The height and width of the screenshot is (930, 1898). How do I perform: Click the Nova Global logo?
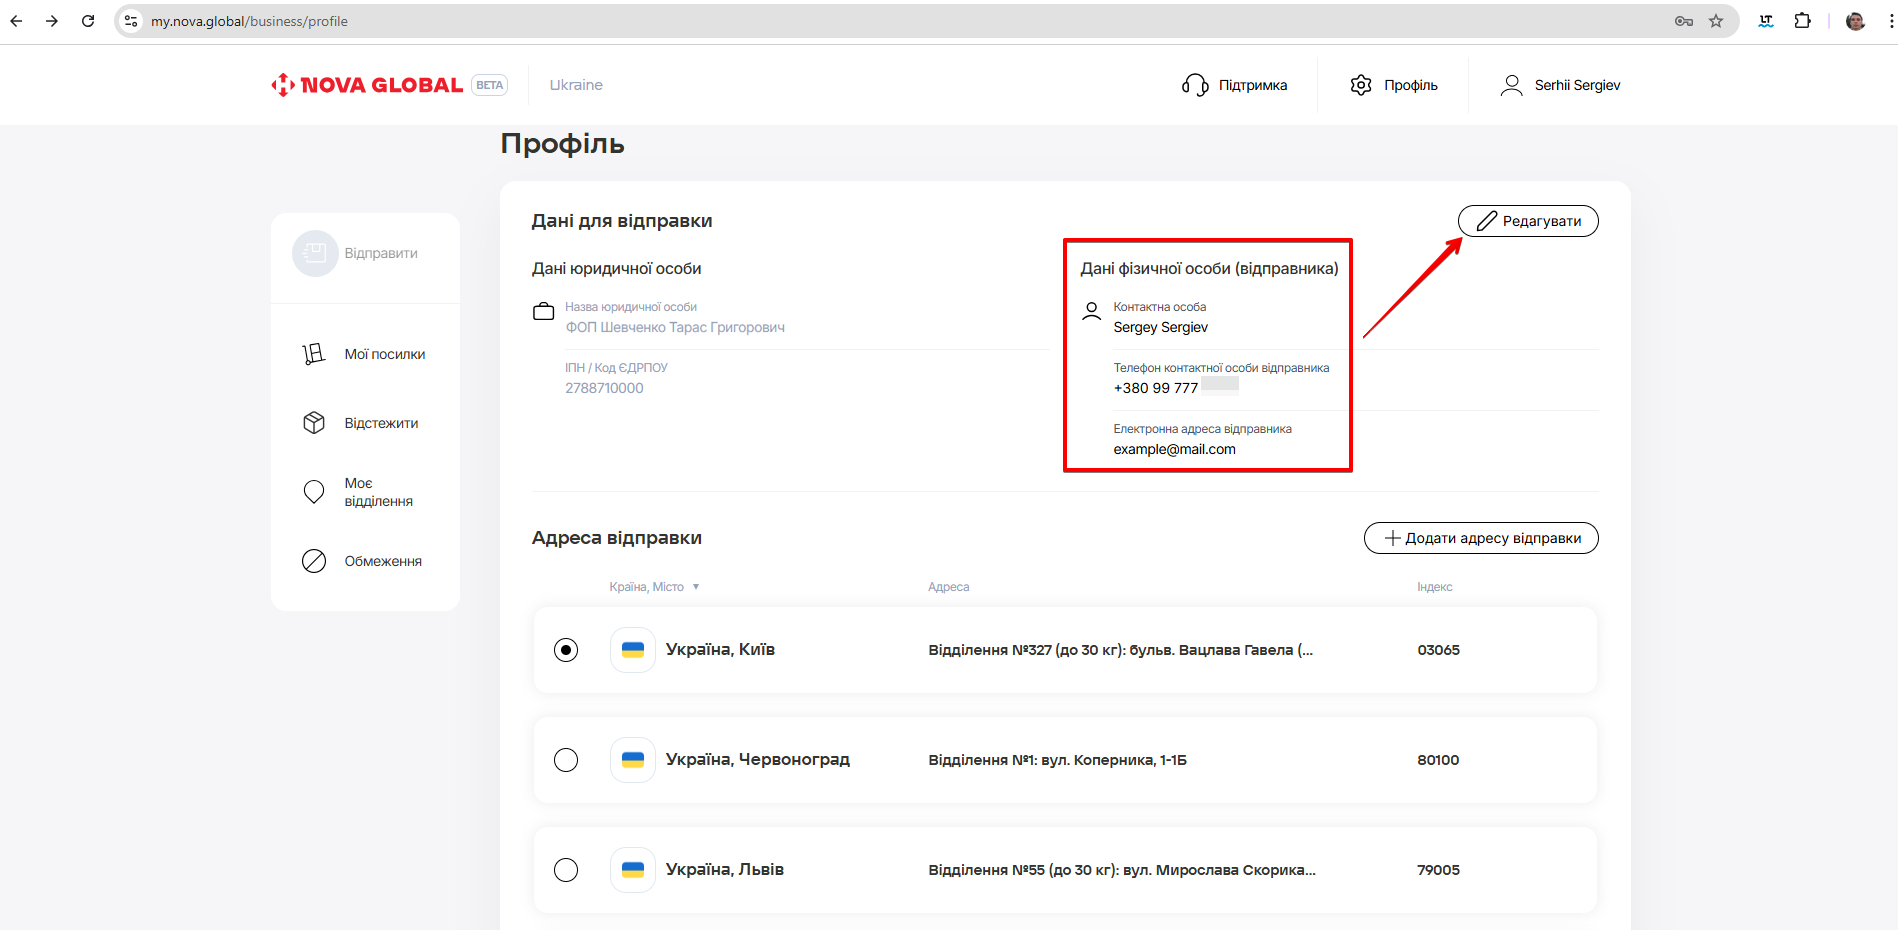pos(367,85)
